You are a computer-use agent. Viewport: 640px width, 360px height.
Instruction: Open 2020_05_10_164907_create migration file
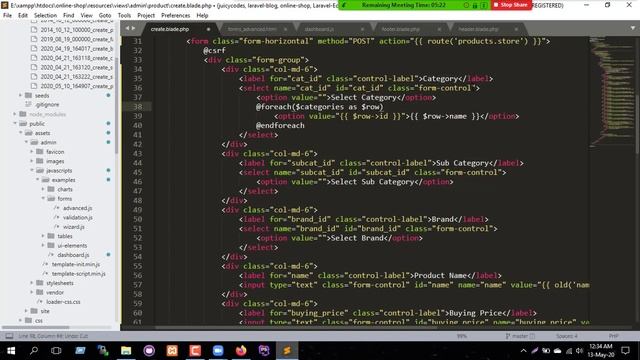coord(76,86)
